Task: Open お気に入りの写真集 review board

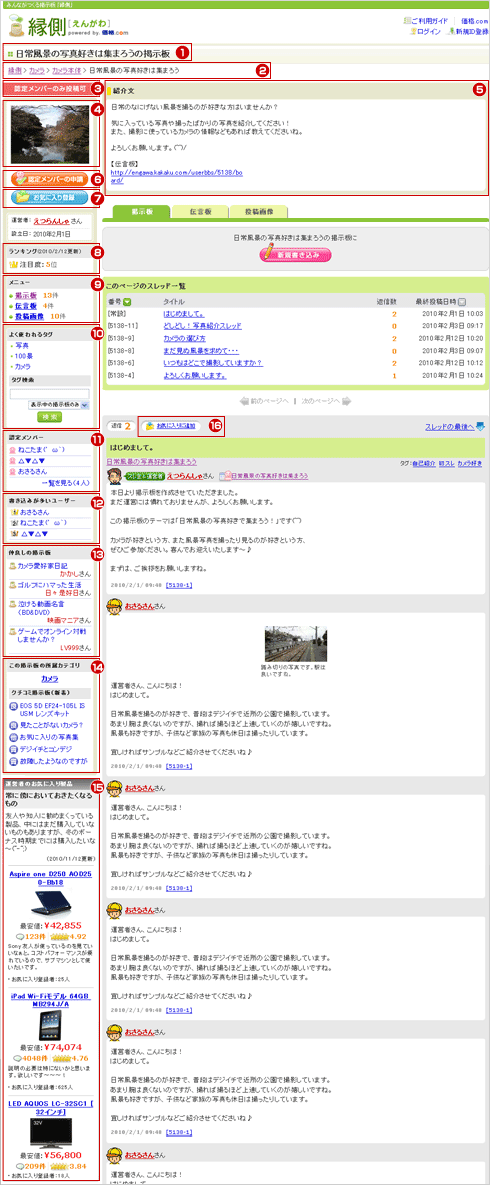Action: [x=48, y=736]
